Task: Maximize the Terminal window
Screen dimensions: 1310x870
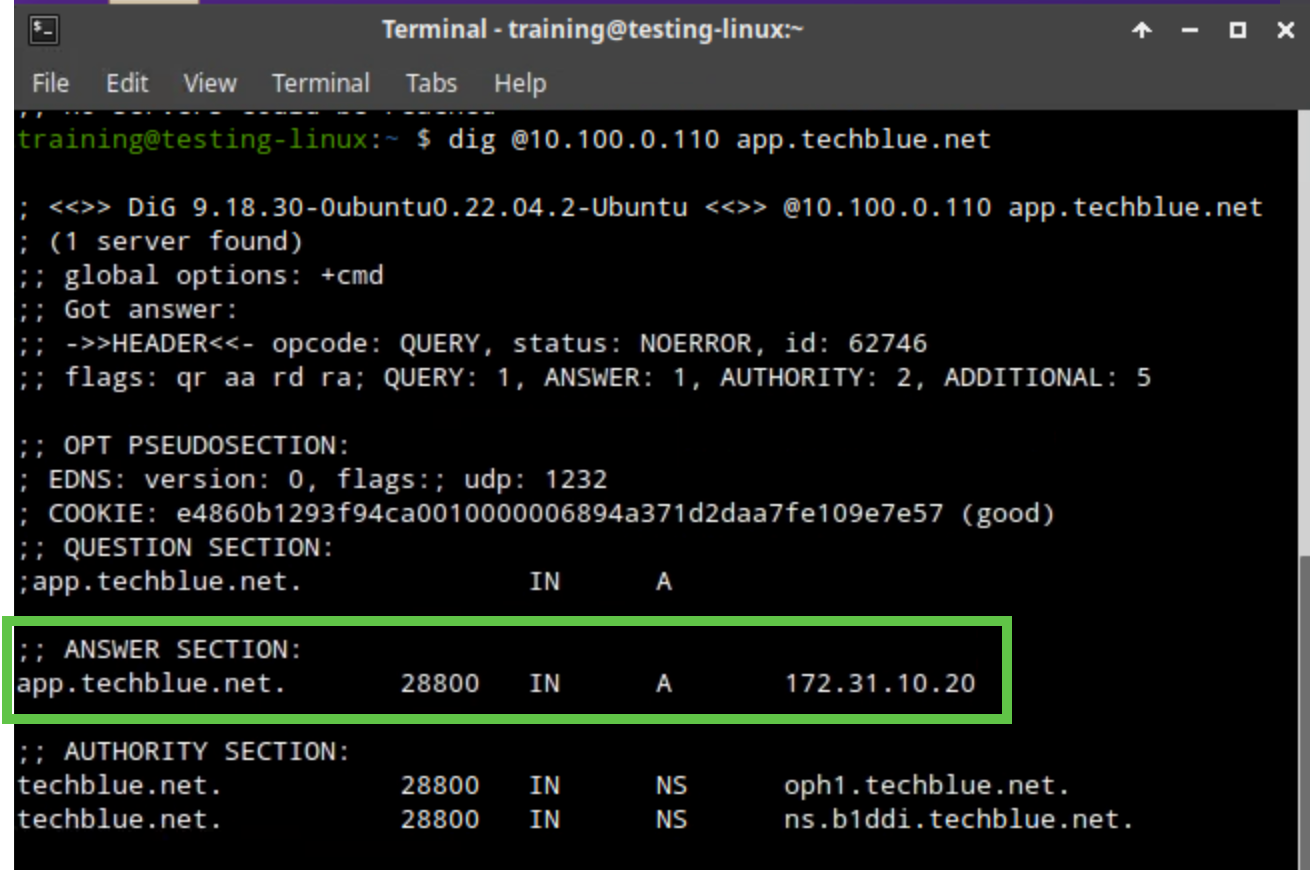Action: (1238, 31)
